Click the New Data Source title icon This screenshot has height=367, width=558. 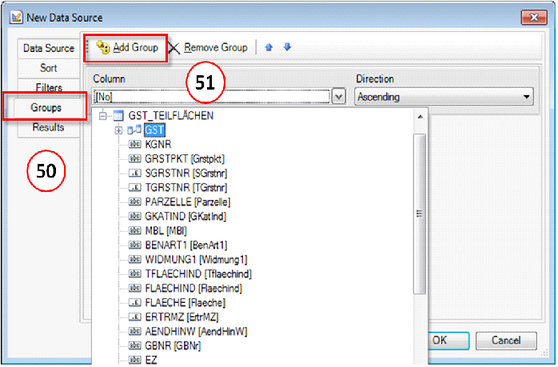point(16,17)
